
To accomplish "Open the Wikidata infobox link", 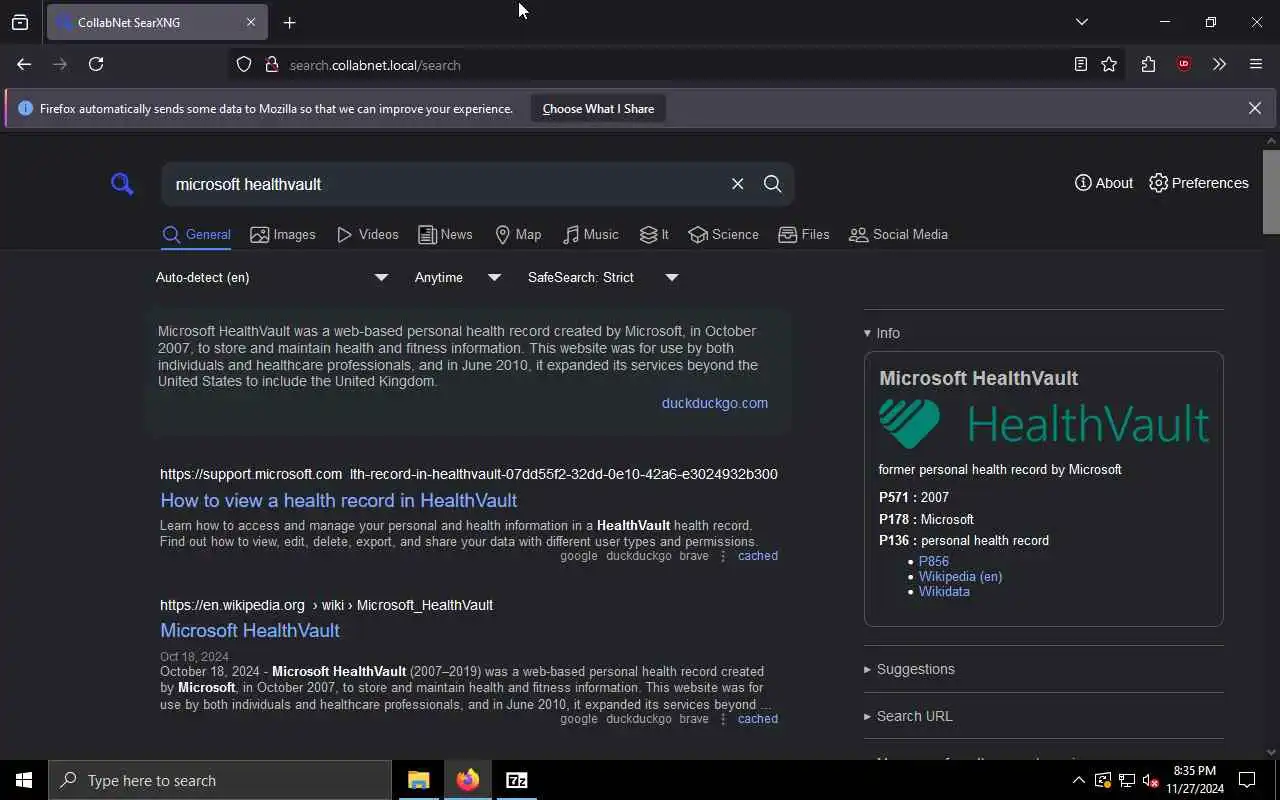I will [x=944, y=591].
